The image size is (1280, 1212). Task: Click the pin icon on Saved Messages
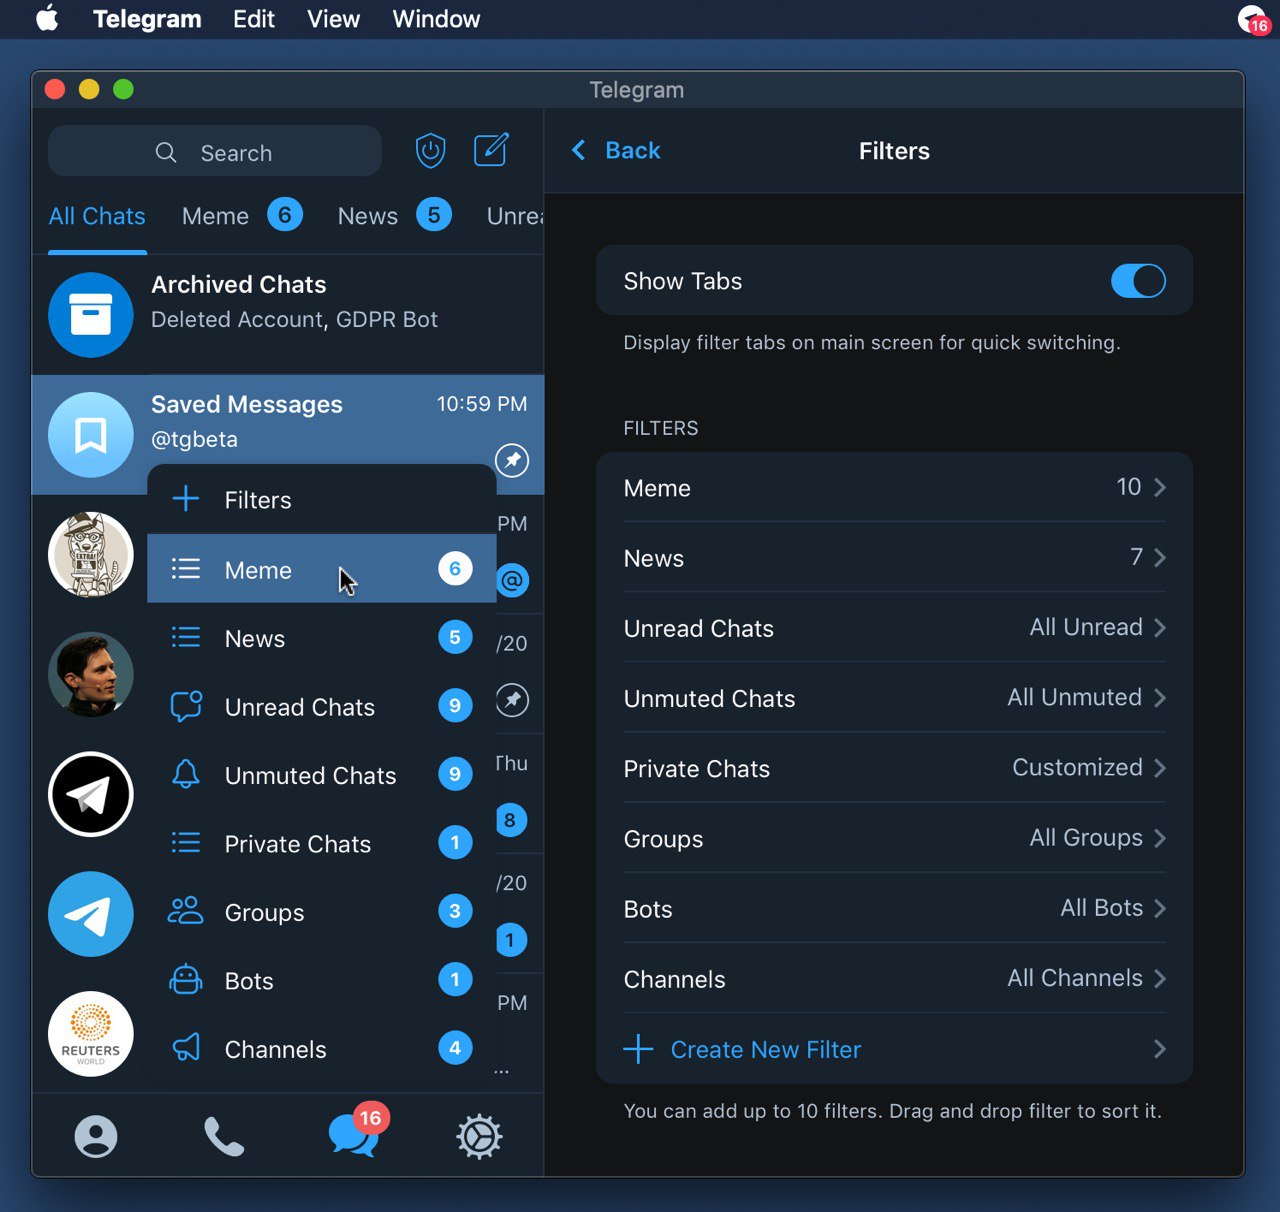click(x=512, y=460)
